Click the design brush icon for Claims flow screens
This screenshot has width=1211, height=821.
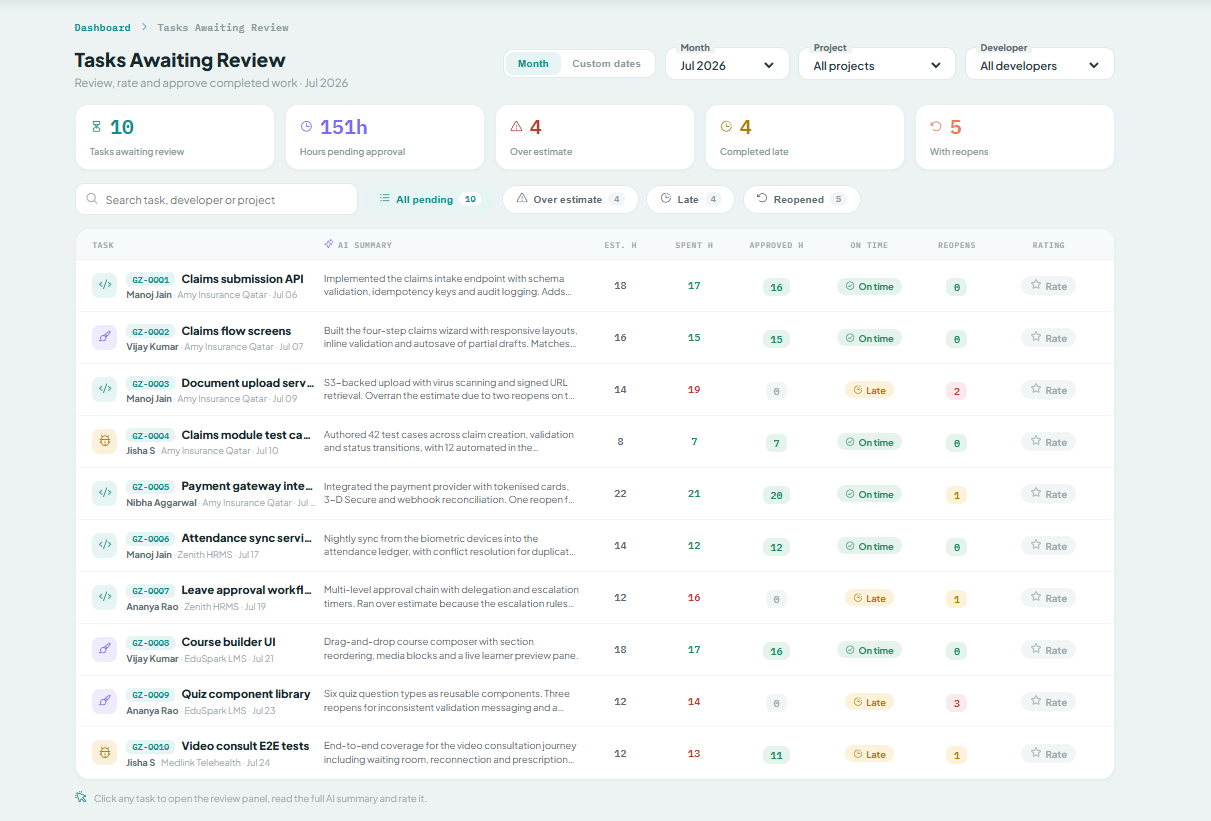[x=104, y=338]
